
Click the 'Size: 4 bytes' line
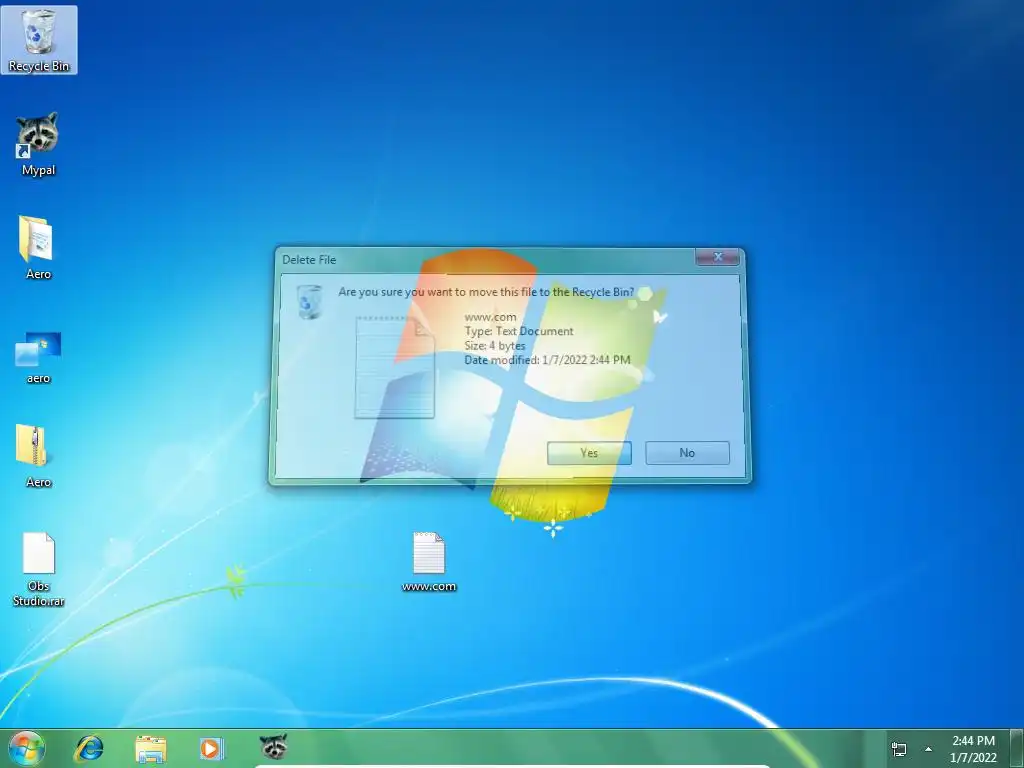(494, 345)
